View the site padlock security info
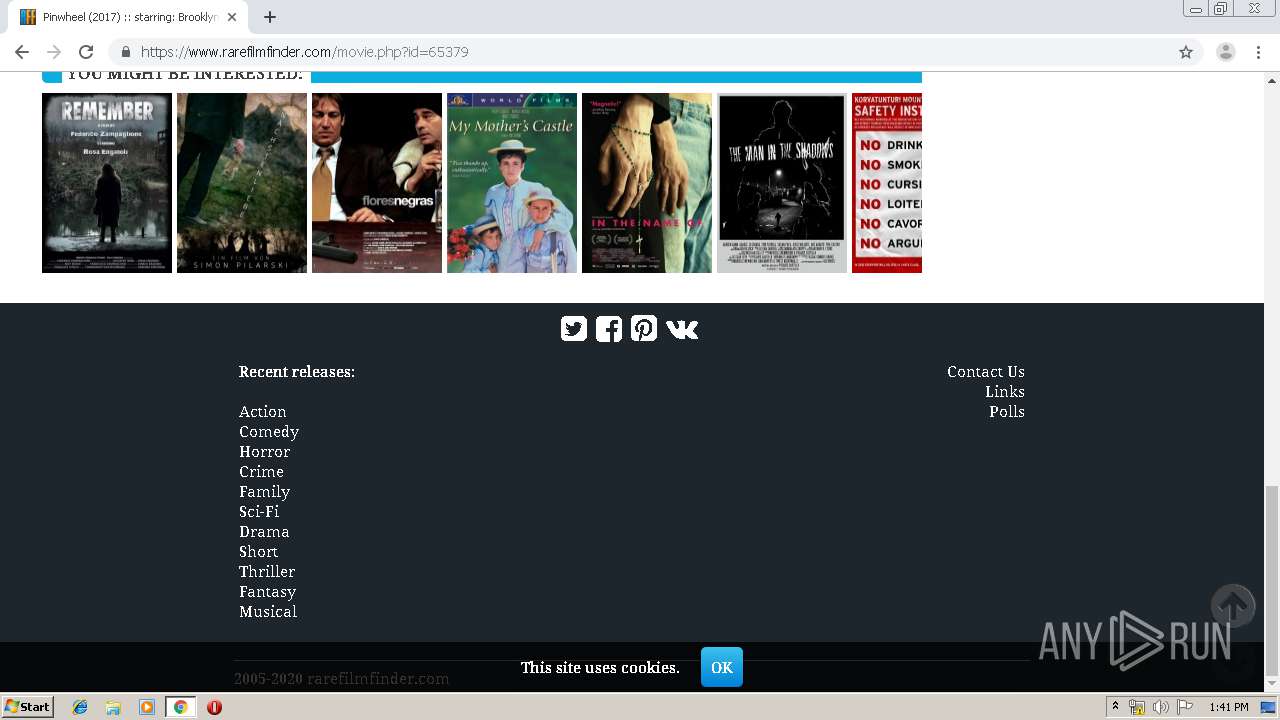 125,52
